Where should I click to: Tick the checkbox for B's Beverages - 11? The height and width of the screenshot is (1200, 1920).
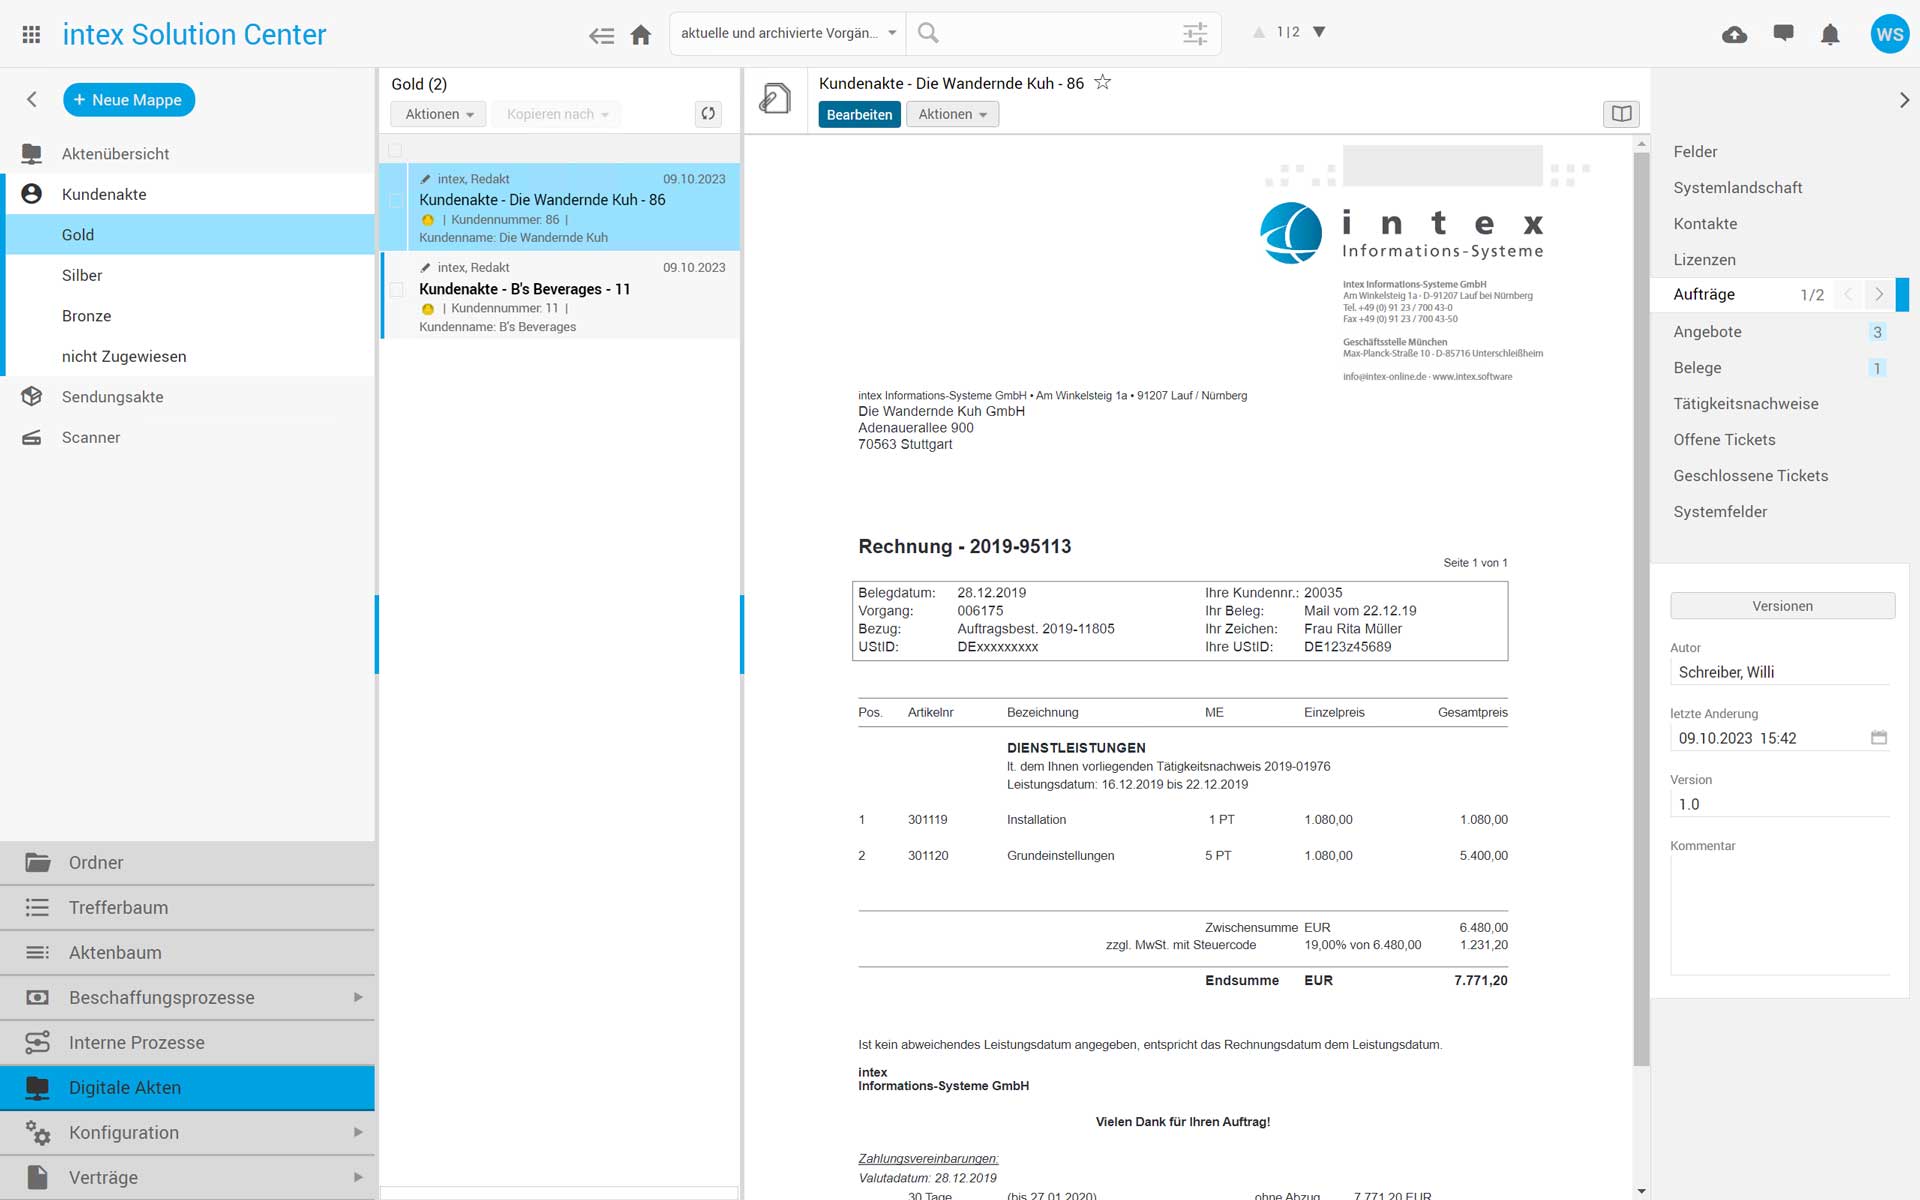[x=396, y=290]
